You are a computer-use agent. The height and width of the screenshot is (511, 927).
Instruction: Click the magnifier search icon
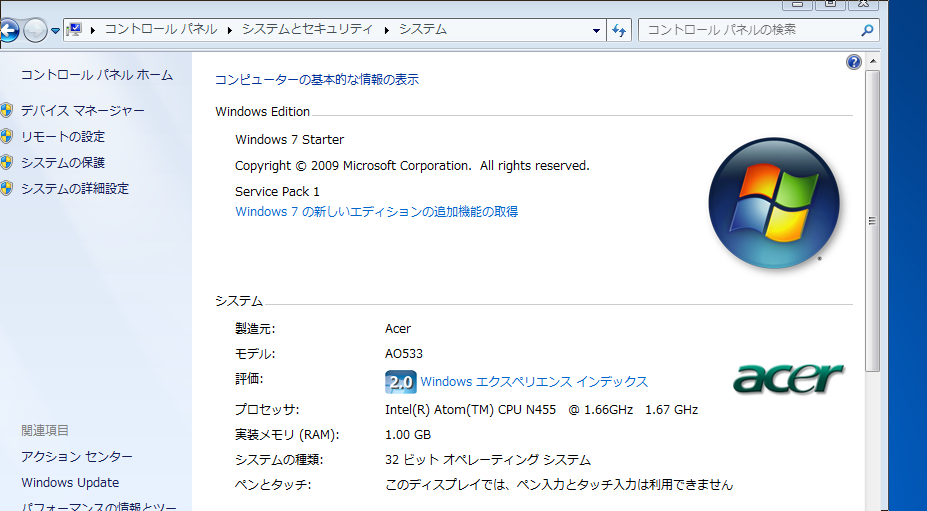click(867, 30)
